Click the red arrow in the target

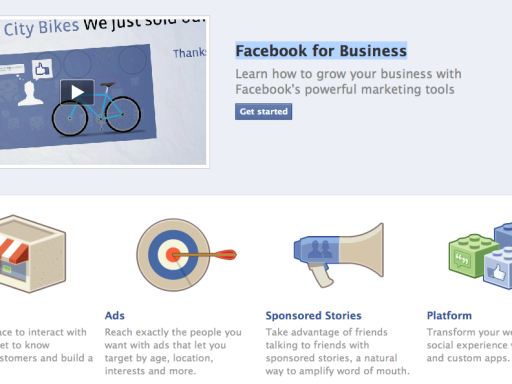(x=204, y=255)
